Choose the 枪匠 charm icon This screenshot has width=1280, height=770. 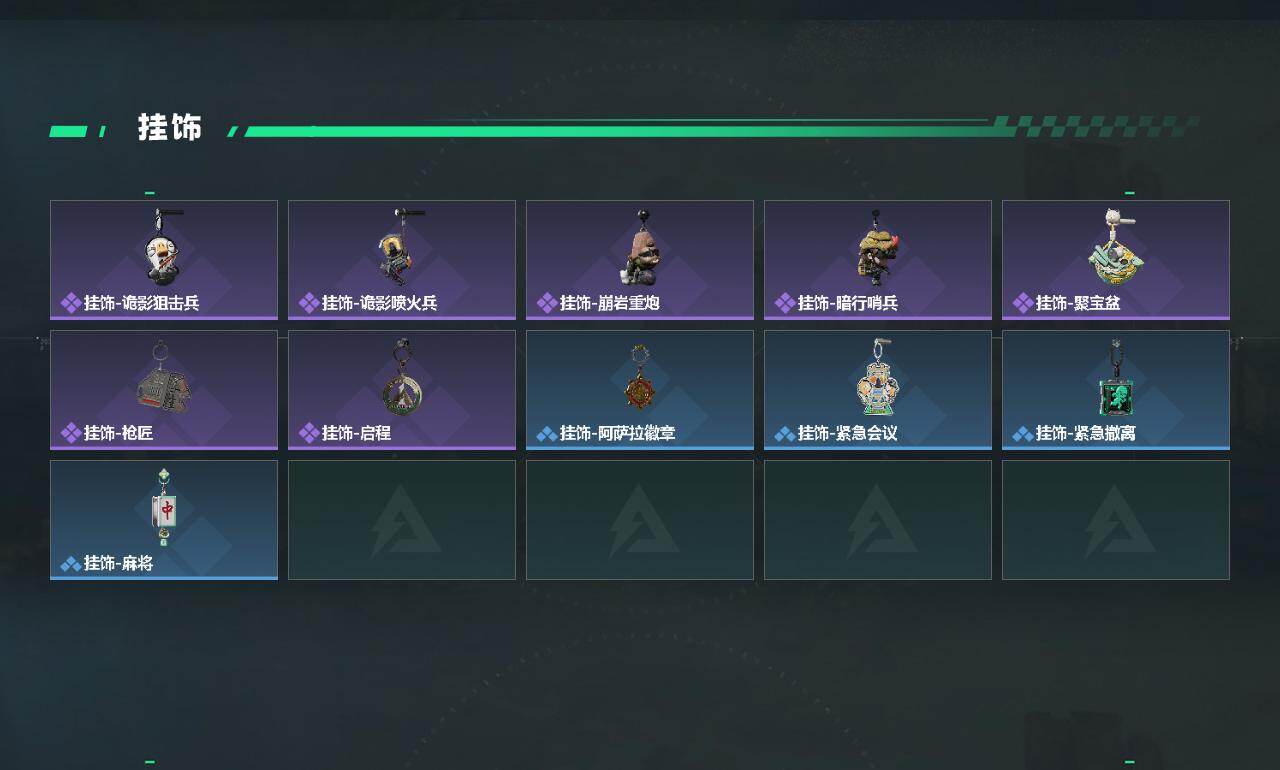(x=163, y=378)
